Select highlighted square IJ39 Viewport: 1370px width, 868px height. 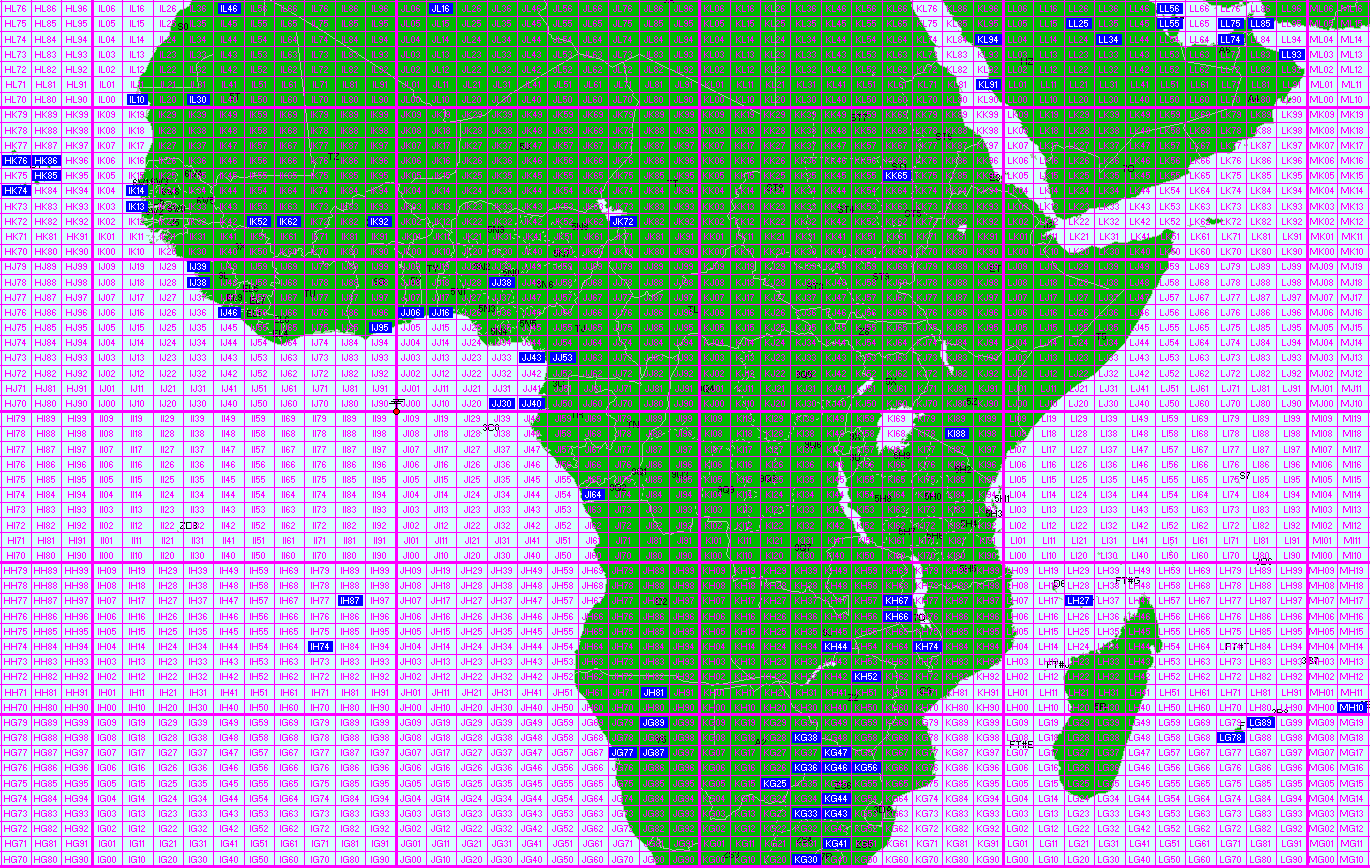198,267
